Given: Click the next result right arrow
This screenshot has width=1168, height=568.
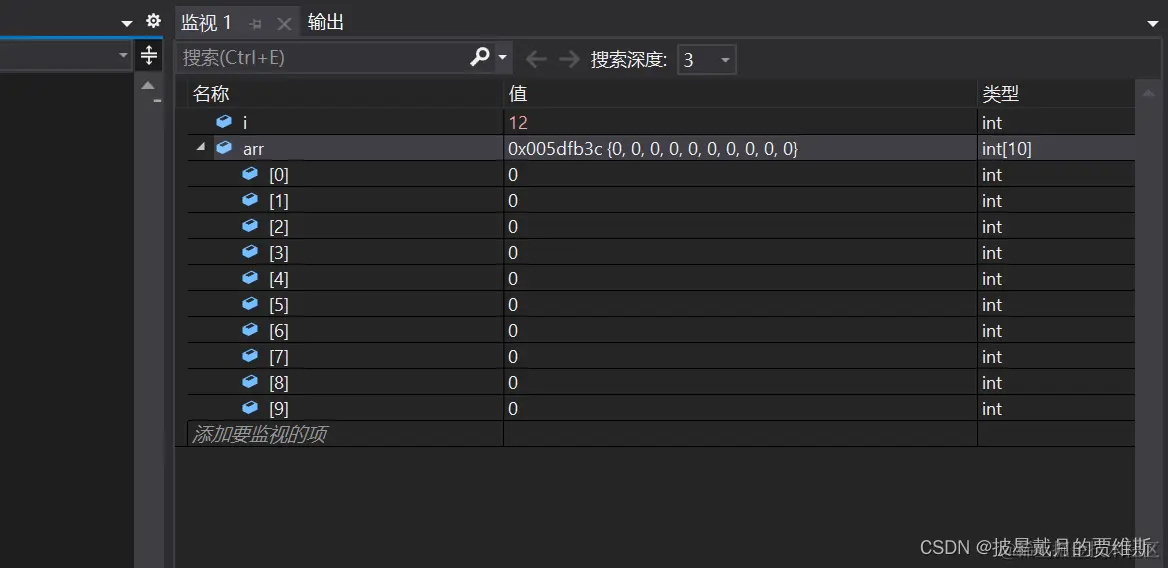Looking at the screenshot, I should (x=569, y=59).
